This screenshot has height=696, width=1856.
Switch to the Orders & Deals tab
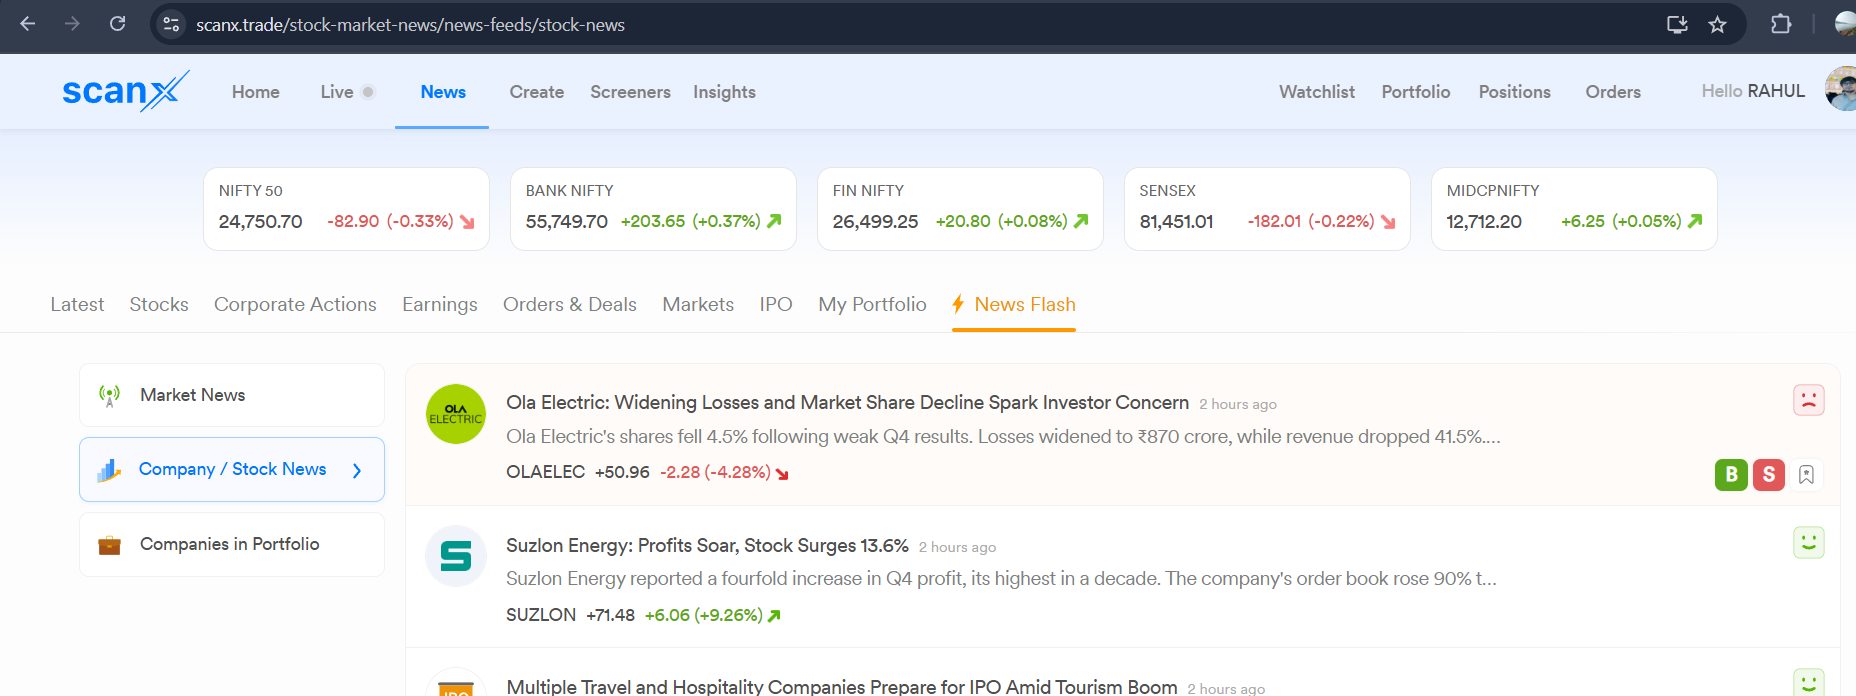click(570, 304)
